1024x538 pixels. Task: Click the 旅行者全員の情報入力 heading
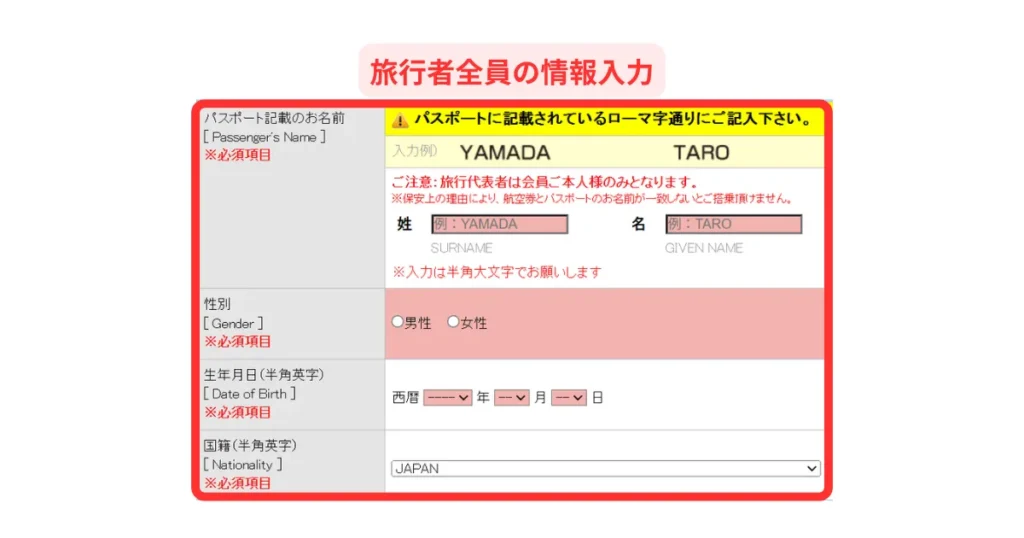click(x=511, y=72)
